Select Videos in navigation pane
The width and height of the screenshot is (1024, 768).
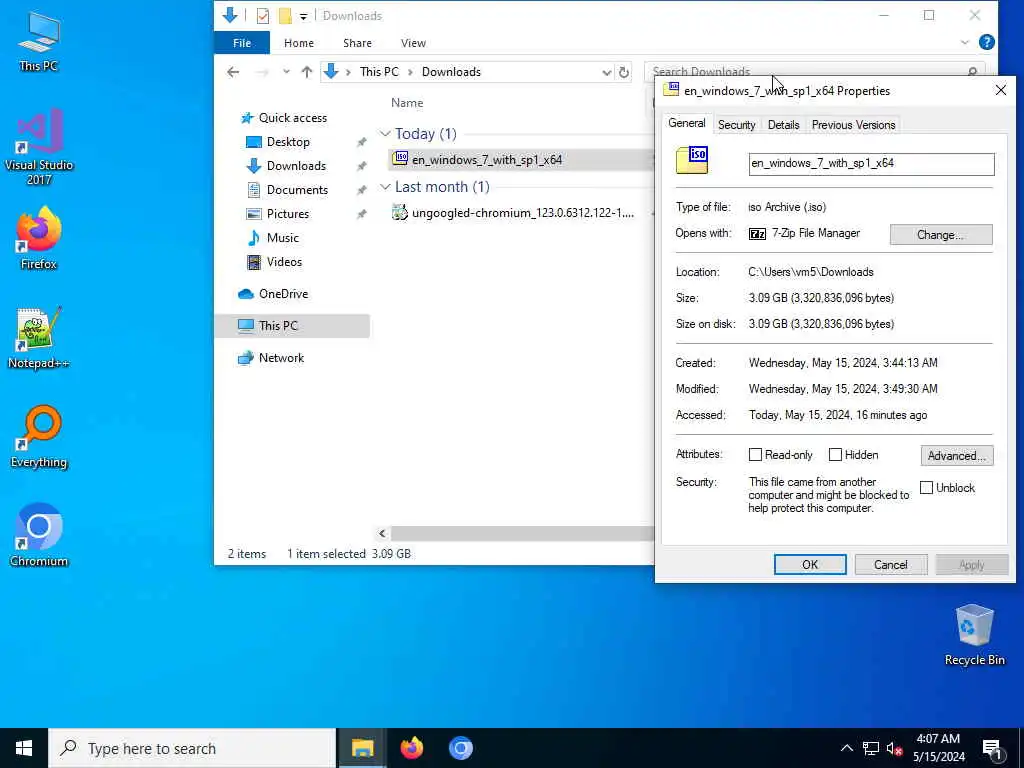[284, 262]
